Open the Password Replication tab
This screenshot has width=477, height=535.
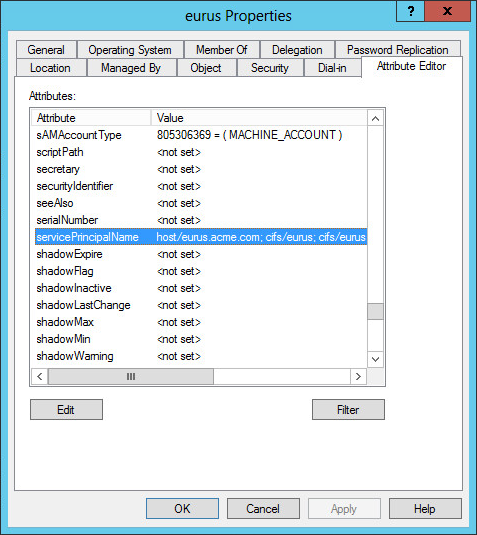tap(398, 50)
